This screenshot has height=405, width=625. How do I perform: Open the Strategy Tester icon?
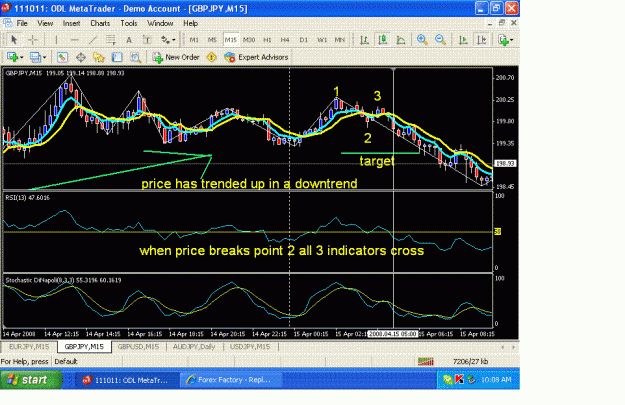pyautogui.click(x=136, y=57)
